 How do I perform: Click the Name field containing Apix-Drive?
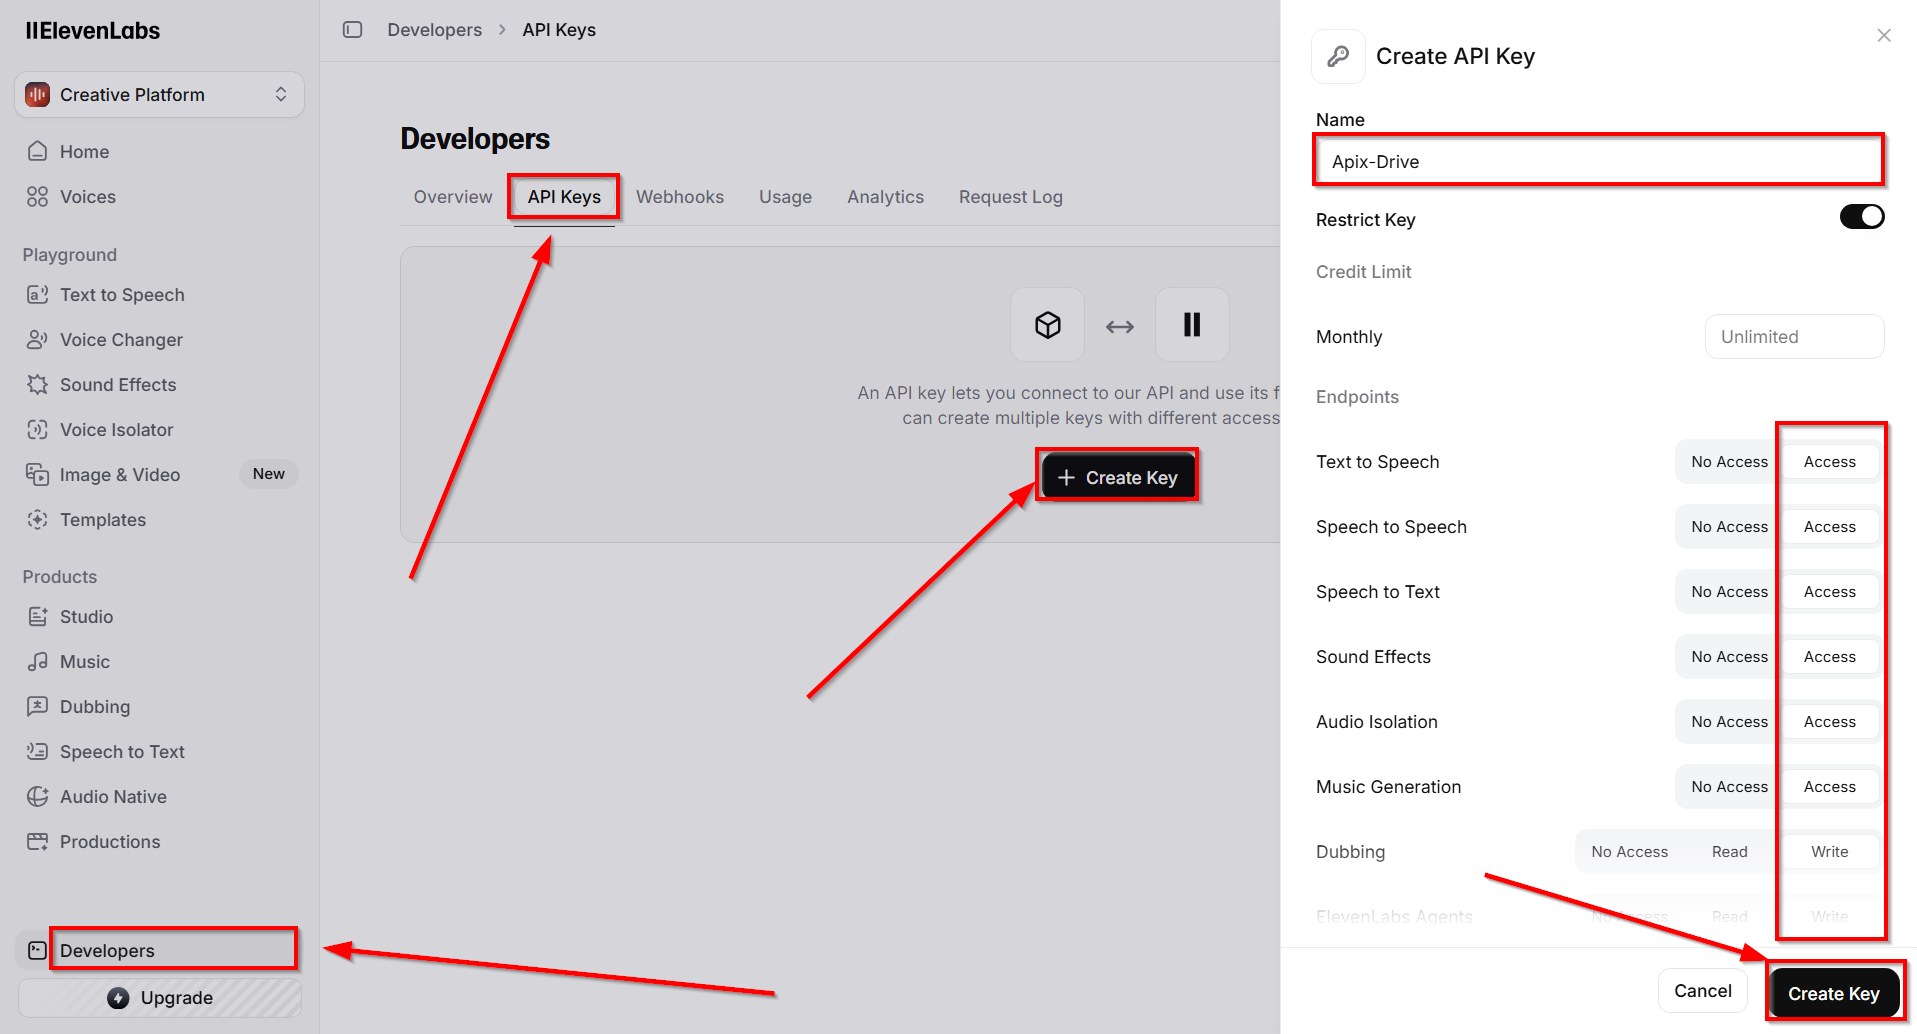[x=1597, y=161]
